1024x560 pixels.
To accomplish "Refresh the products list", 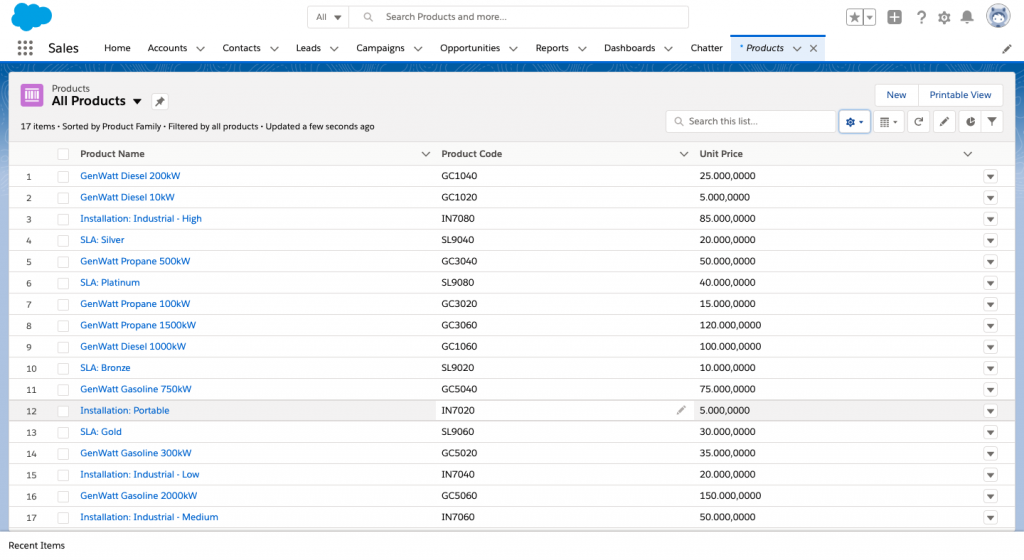I will 918,121.
